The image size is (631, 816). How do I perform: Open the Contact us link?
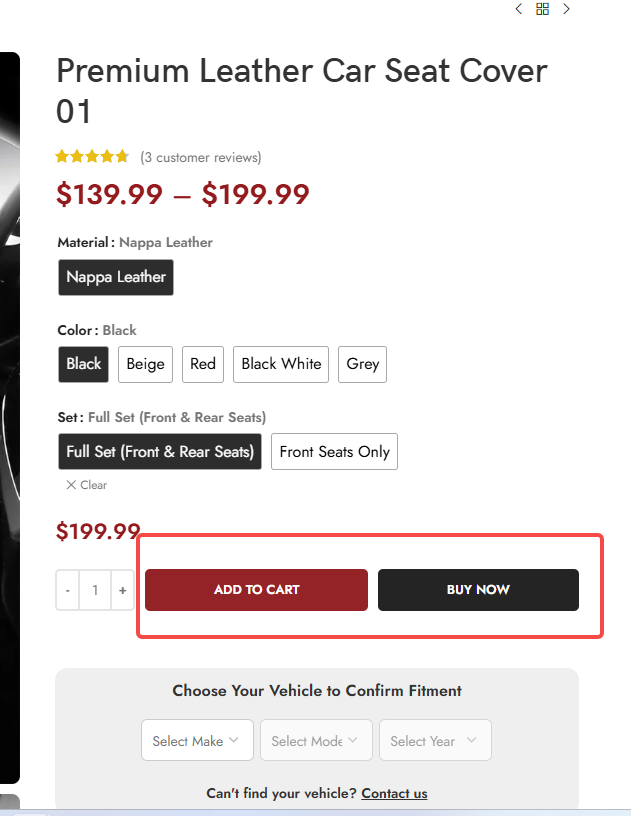[x=394, y=794]
